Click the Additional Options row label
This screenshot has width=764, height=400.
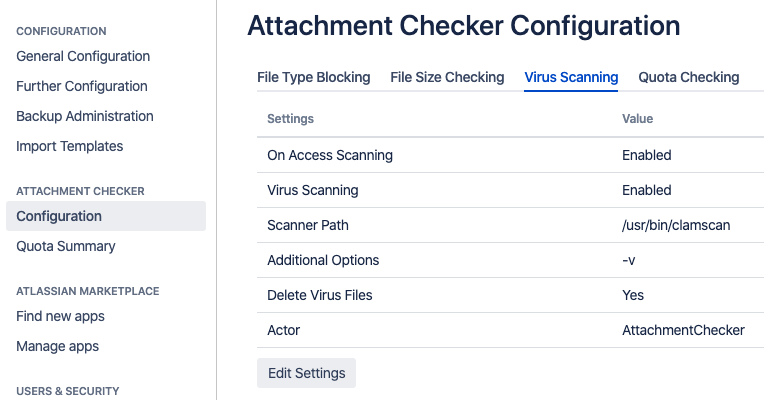click(323, 260)
